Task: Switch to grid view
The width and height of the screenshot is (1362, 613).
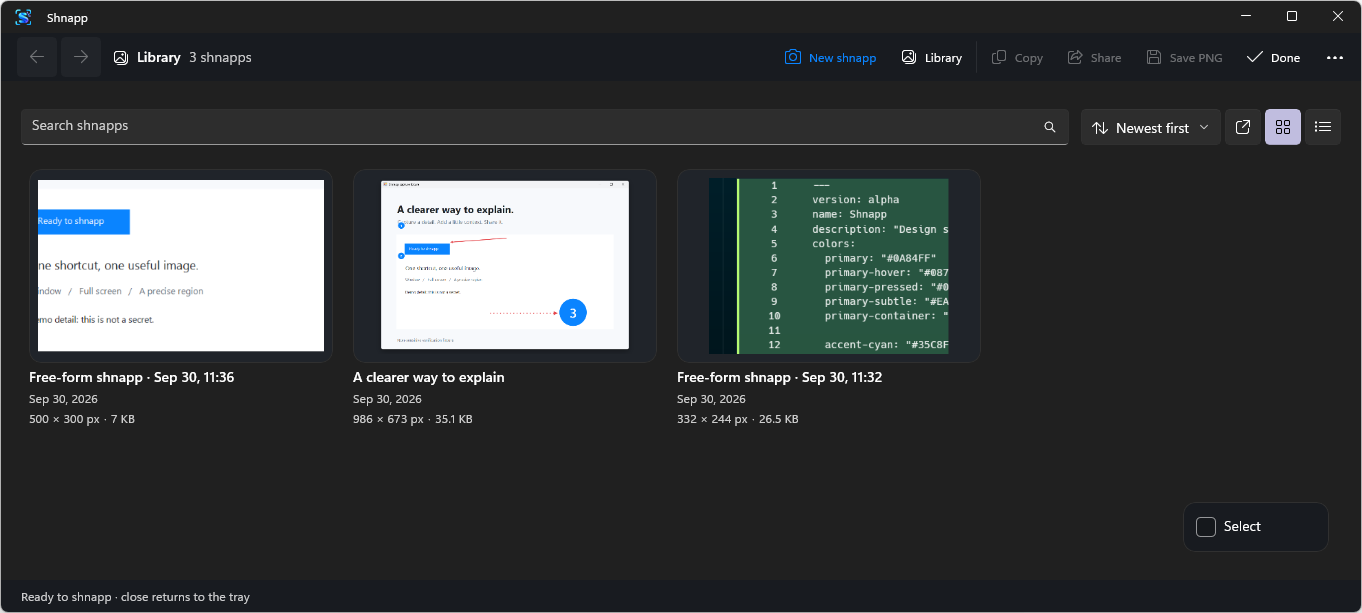Action: [1283, 127]
